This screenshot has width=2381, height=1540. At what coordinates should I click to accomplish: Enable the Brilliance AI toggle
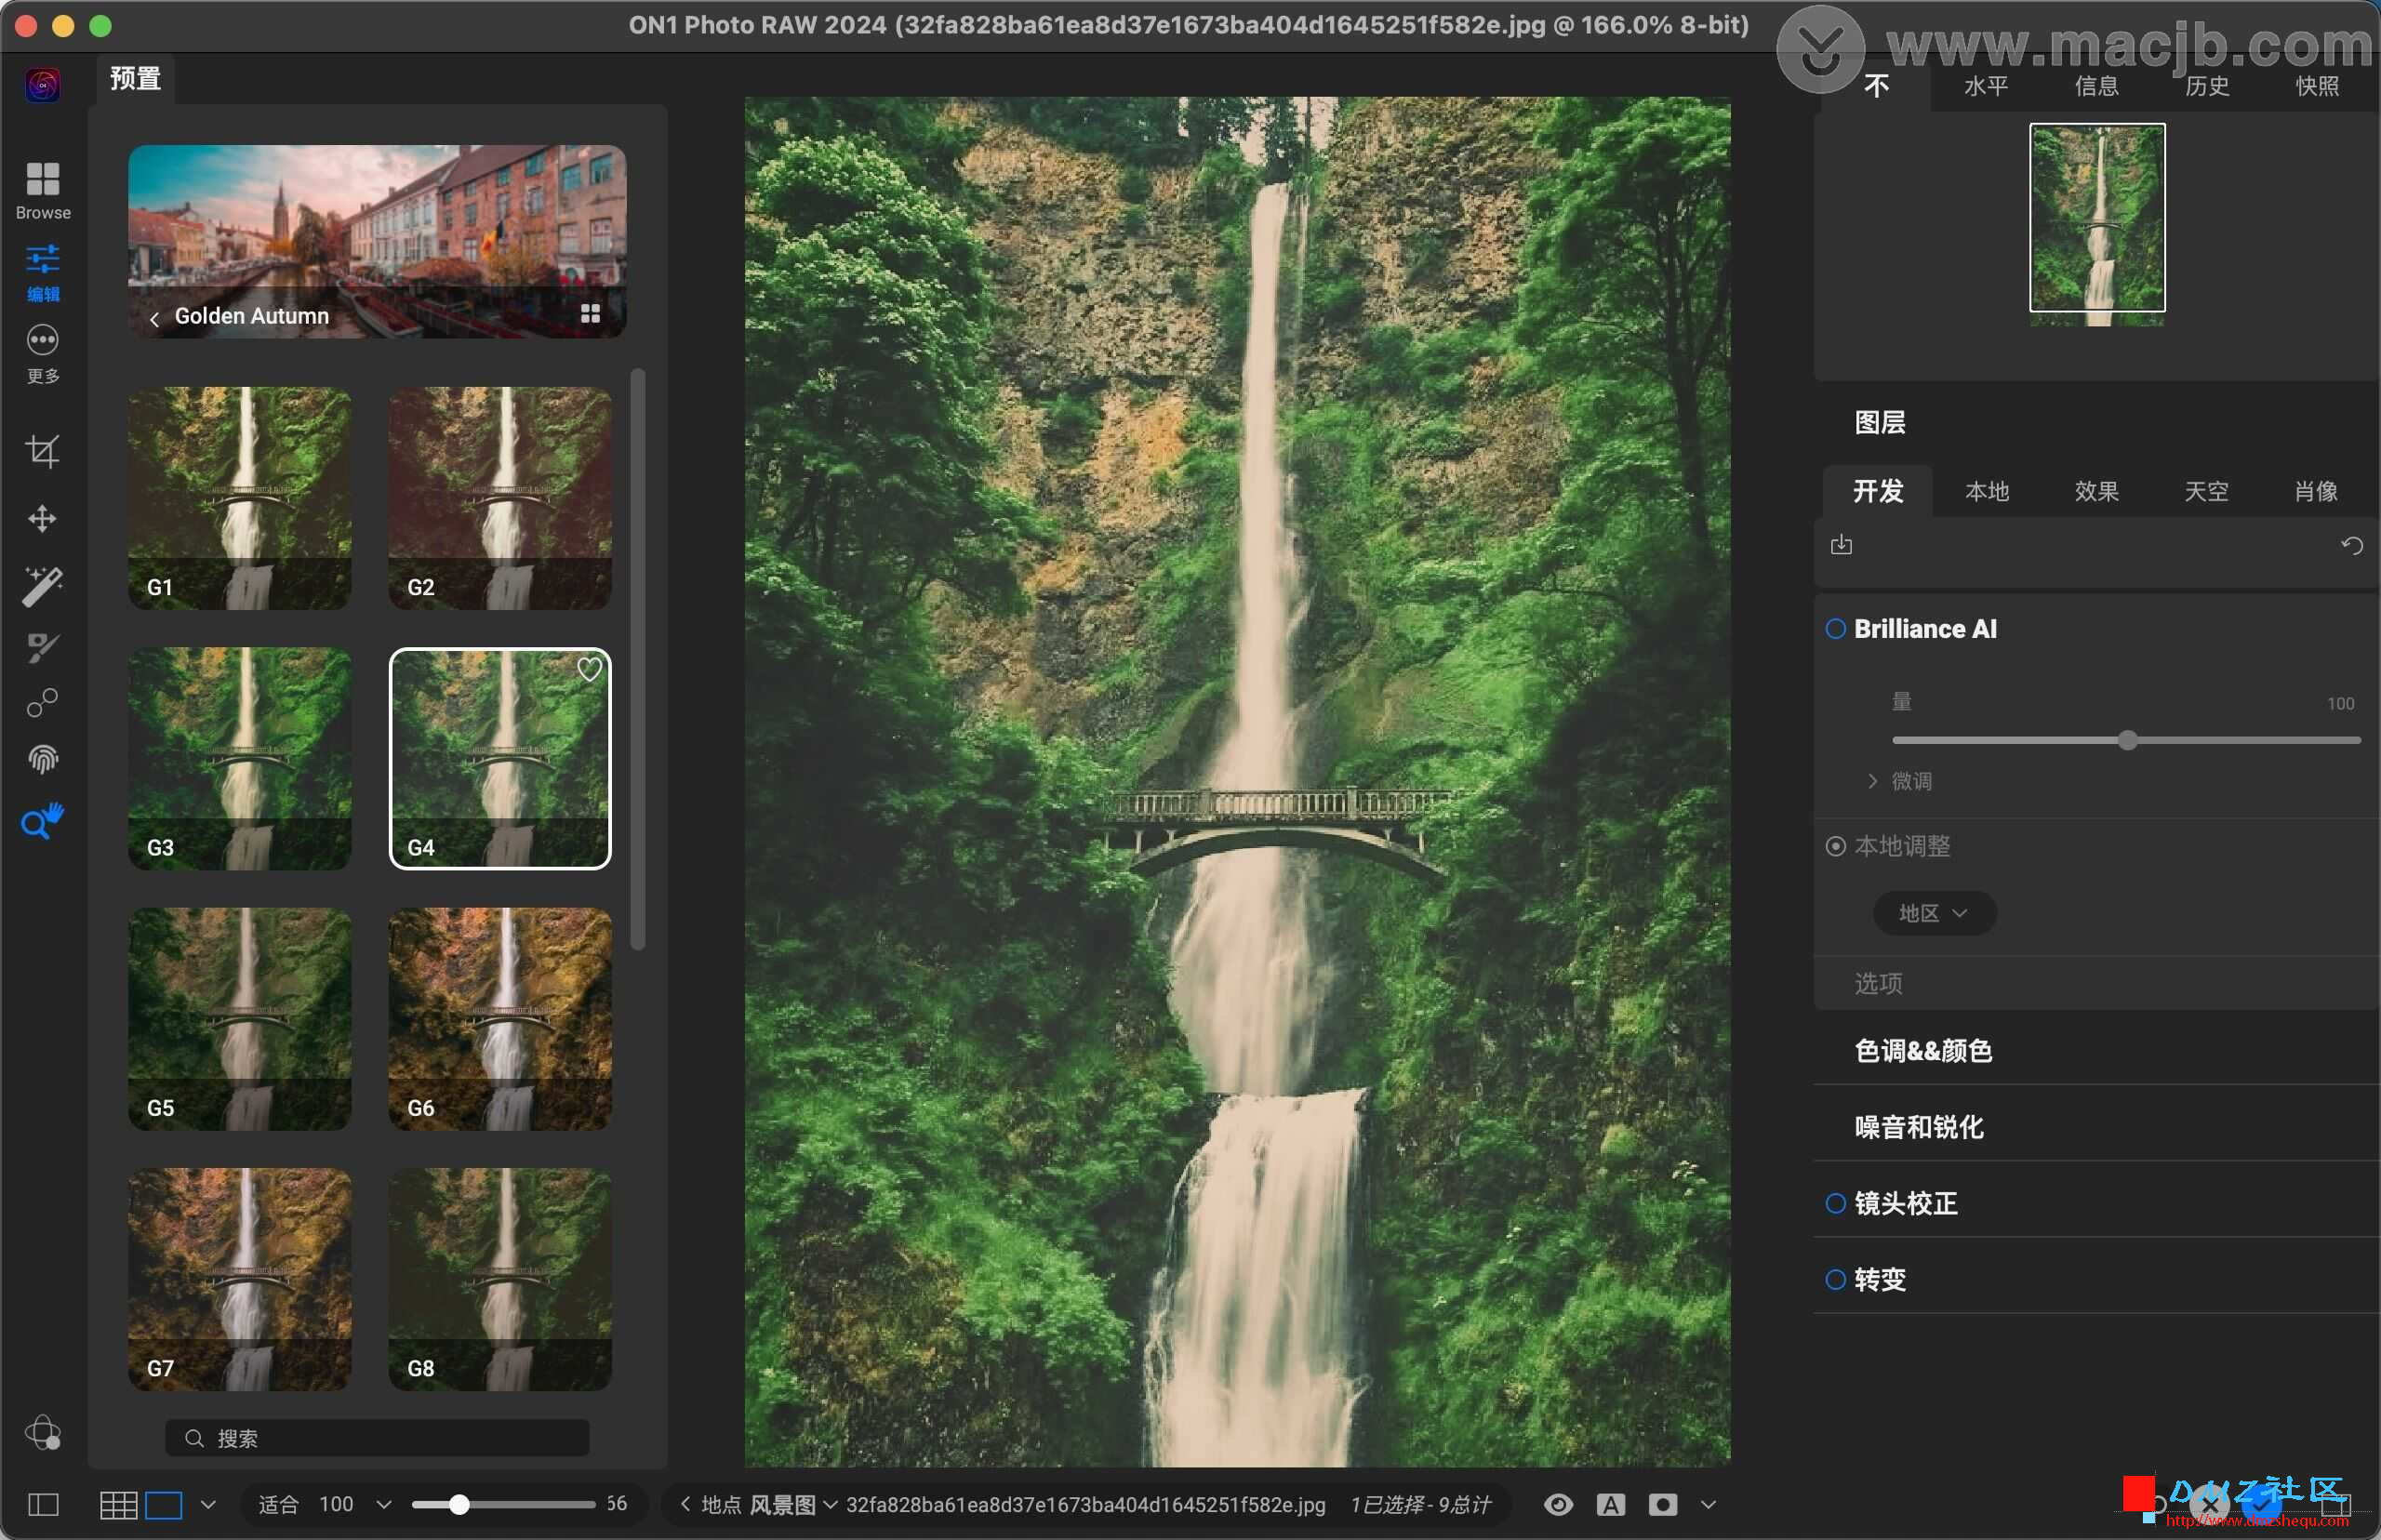[1835, 629]
